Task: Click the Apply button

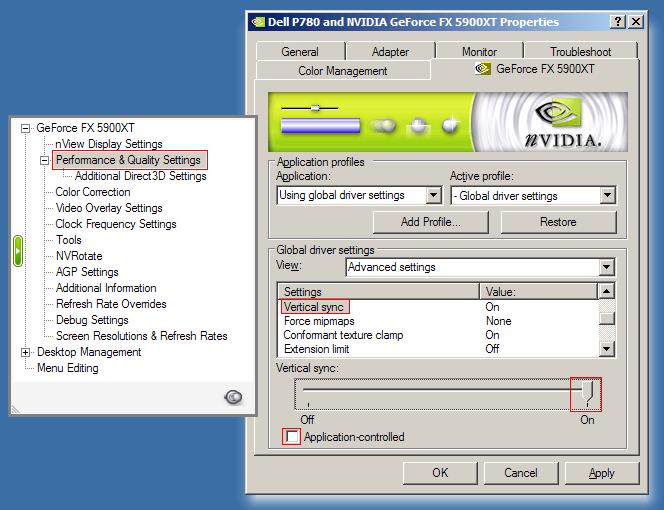Action: [x=602, y=473]
